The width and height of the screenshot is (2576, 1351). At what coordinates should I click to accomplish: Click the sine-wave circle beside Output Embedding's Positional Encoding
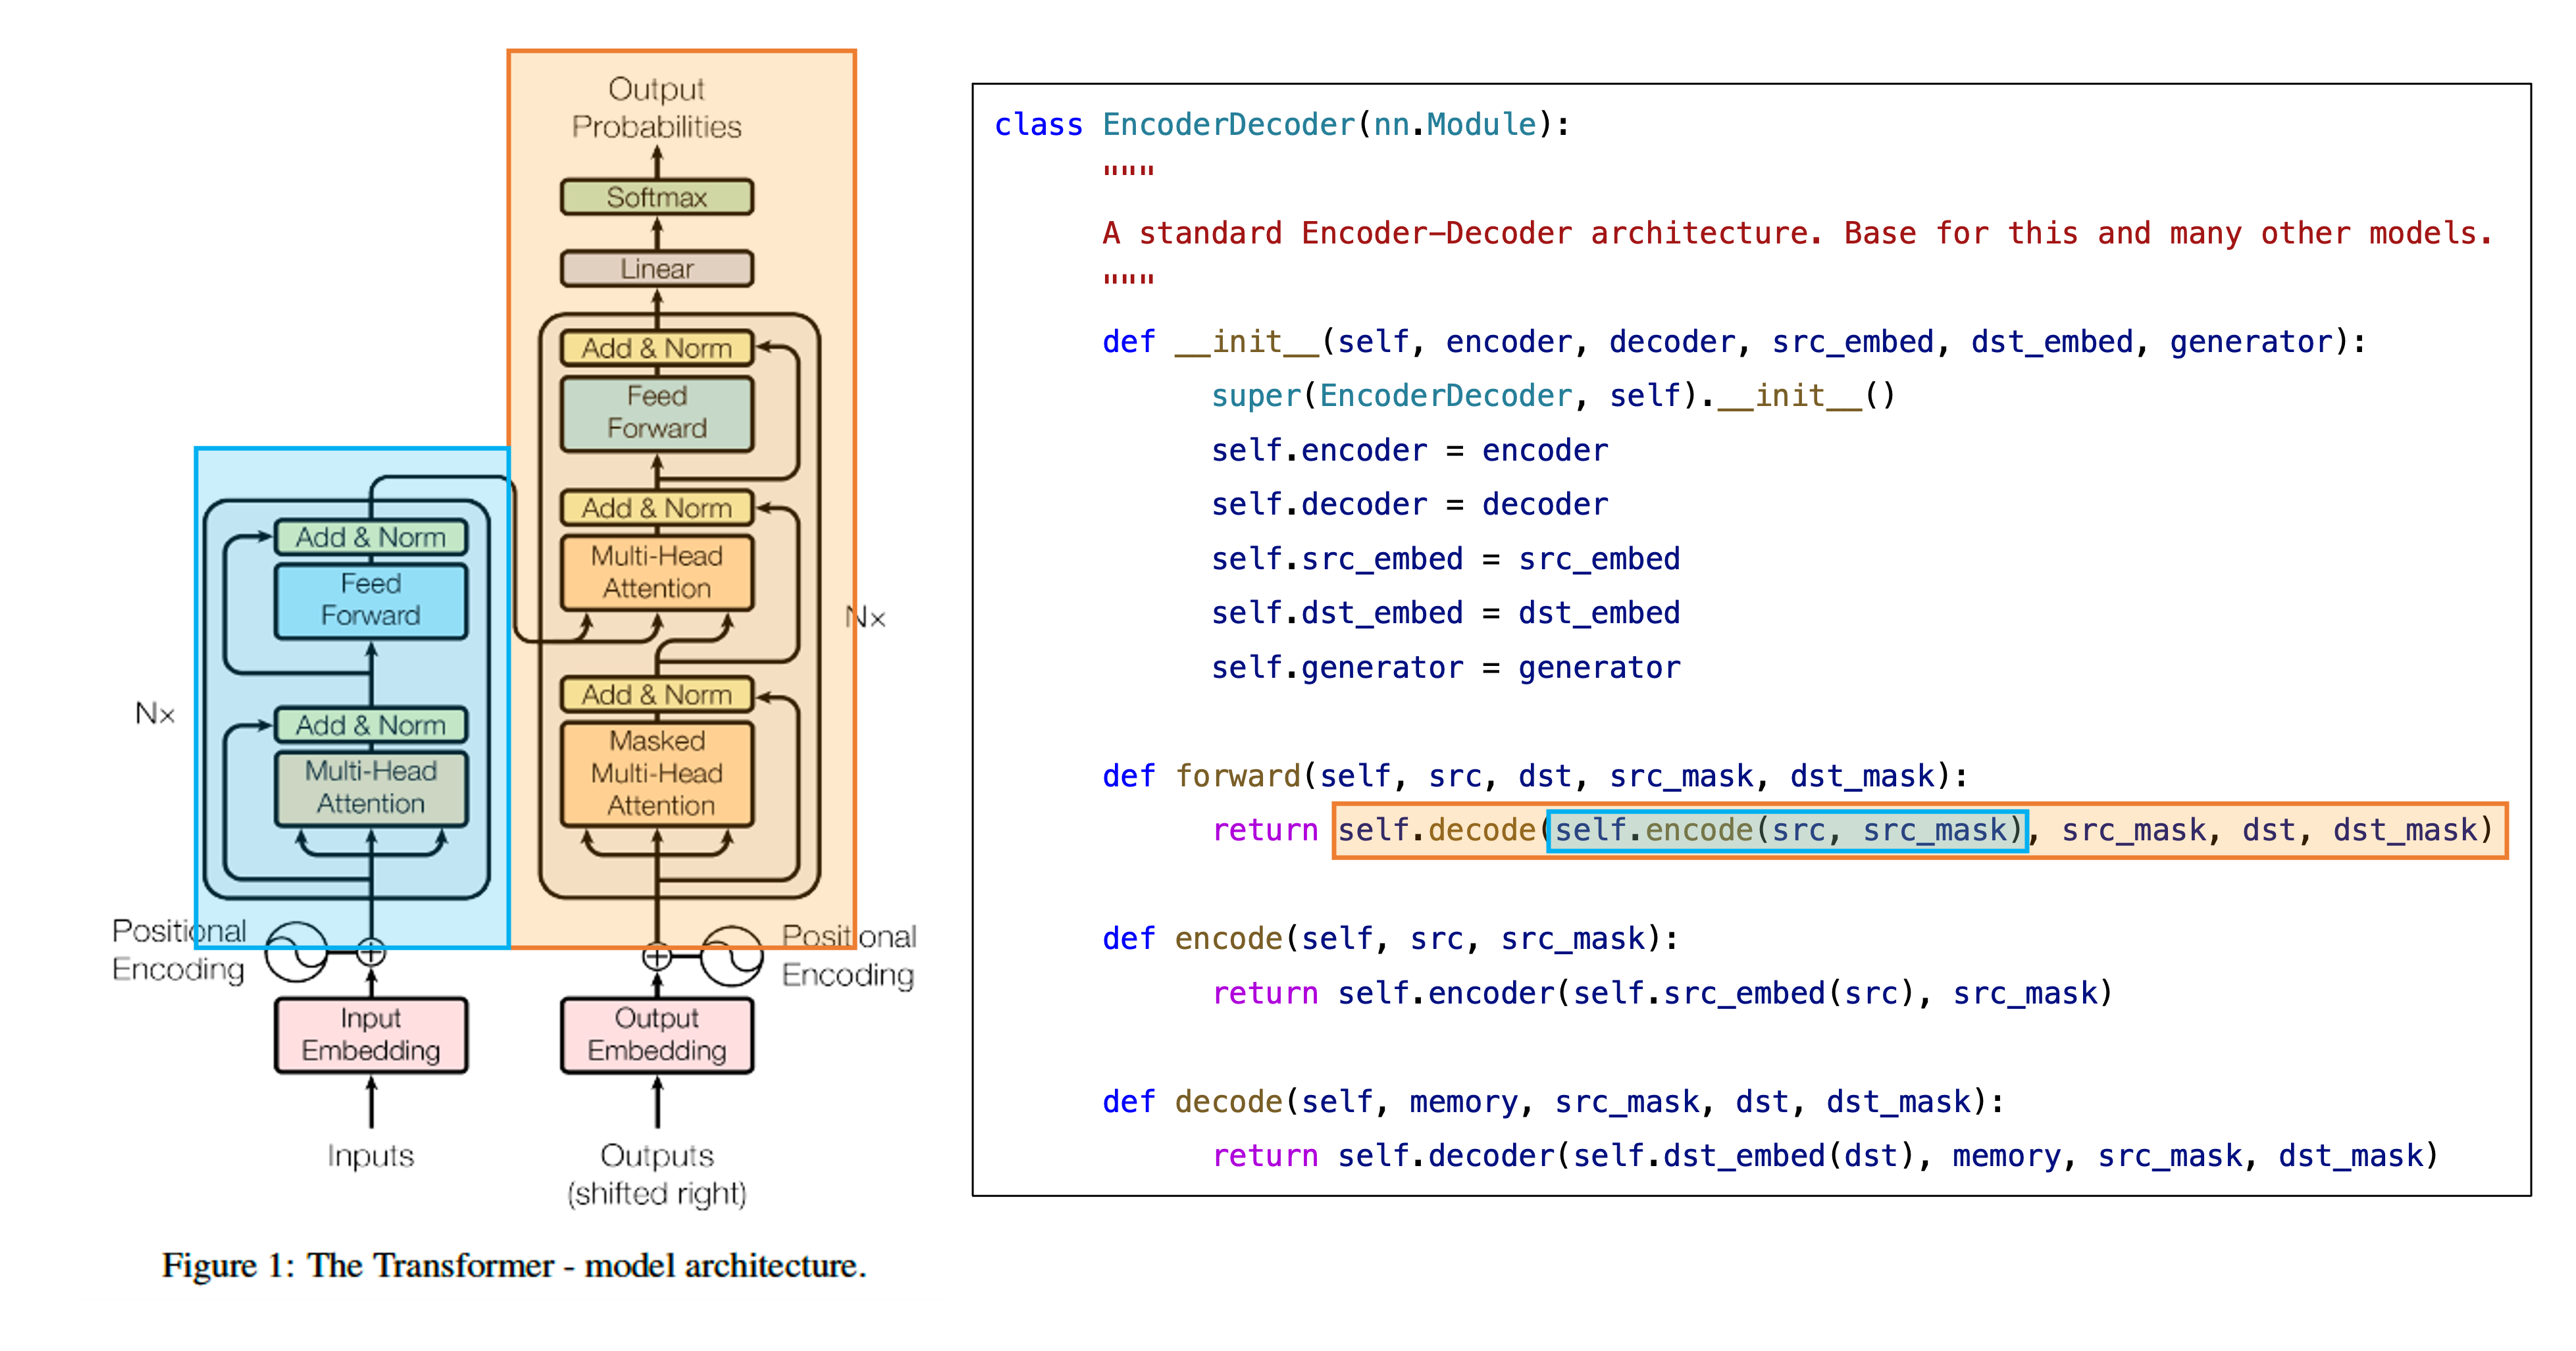tap(732, 957)
